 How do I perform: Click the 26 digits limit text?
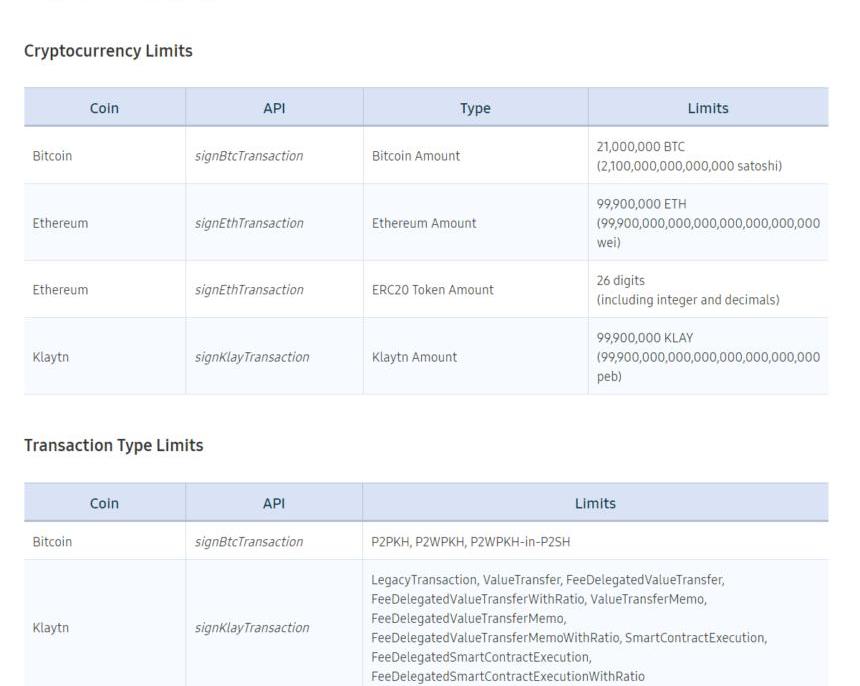(x=621, y=281)
